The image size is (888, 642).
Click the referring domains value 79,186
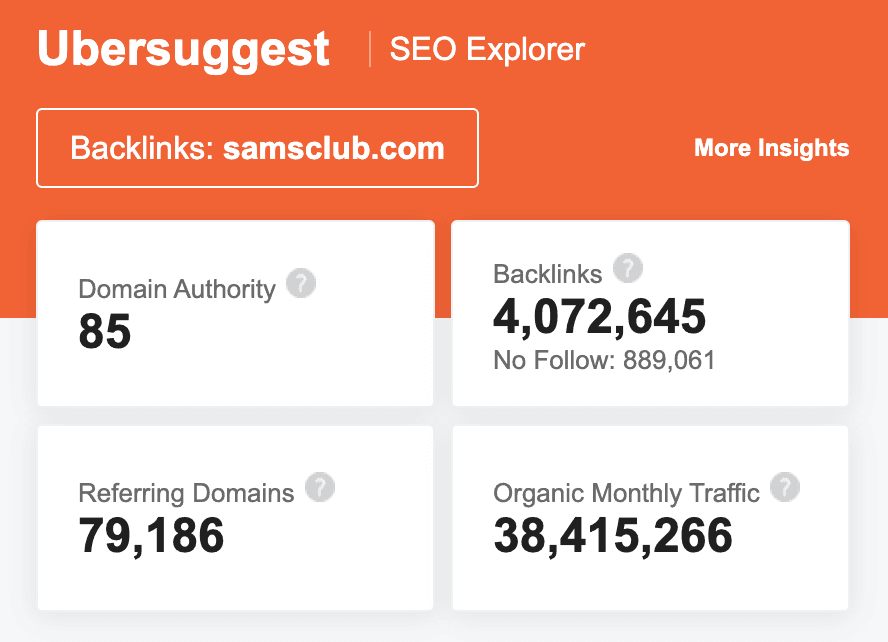(x=150, y=537)
